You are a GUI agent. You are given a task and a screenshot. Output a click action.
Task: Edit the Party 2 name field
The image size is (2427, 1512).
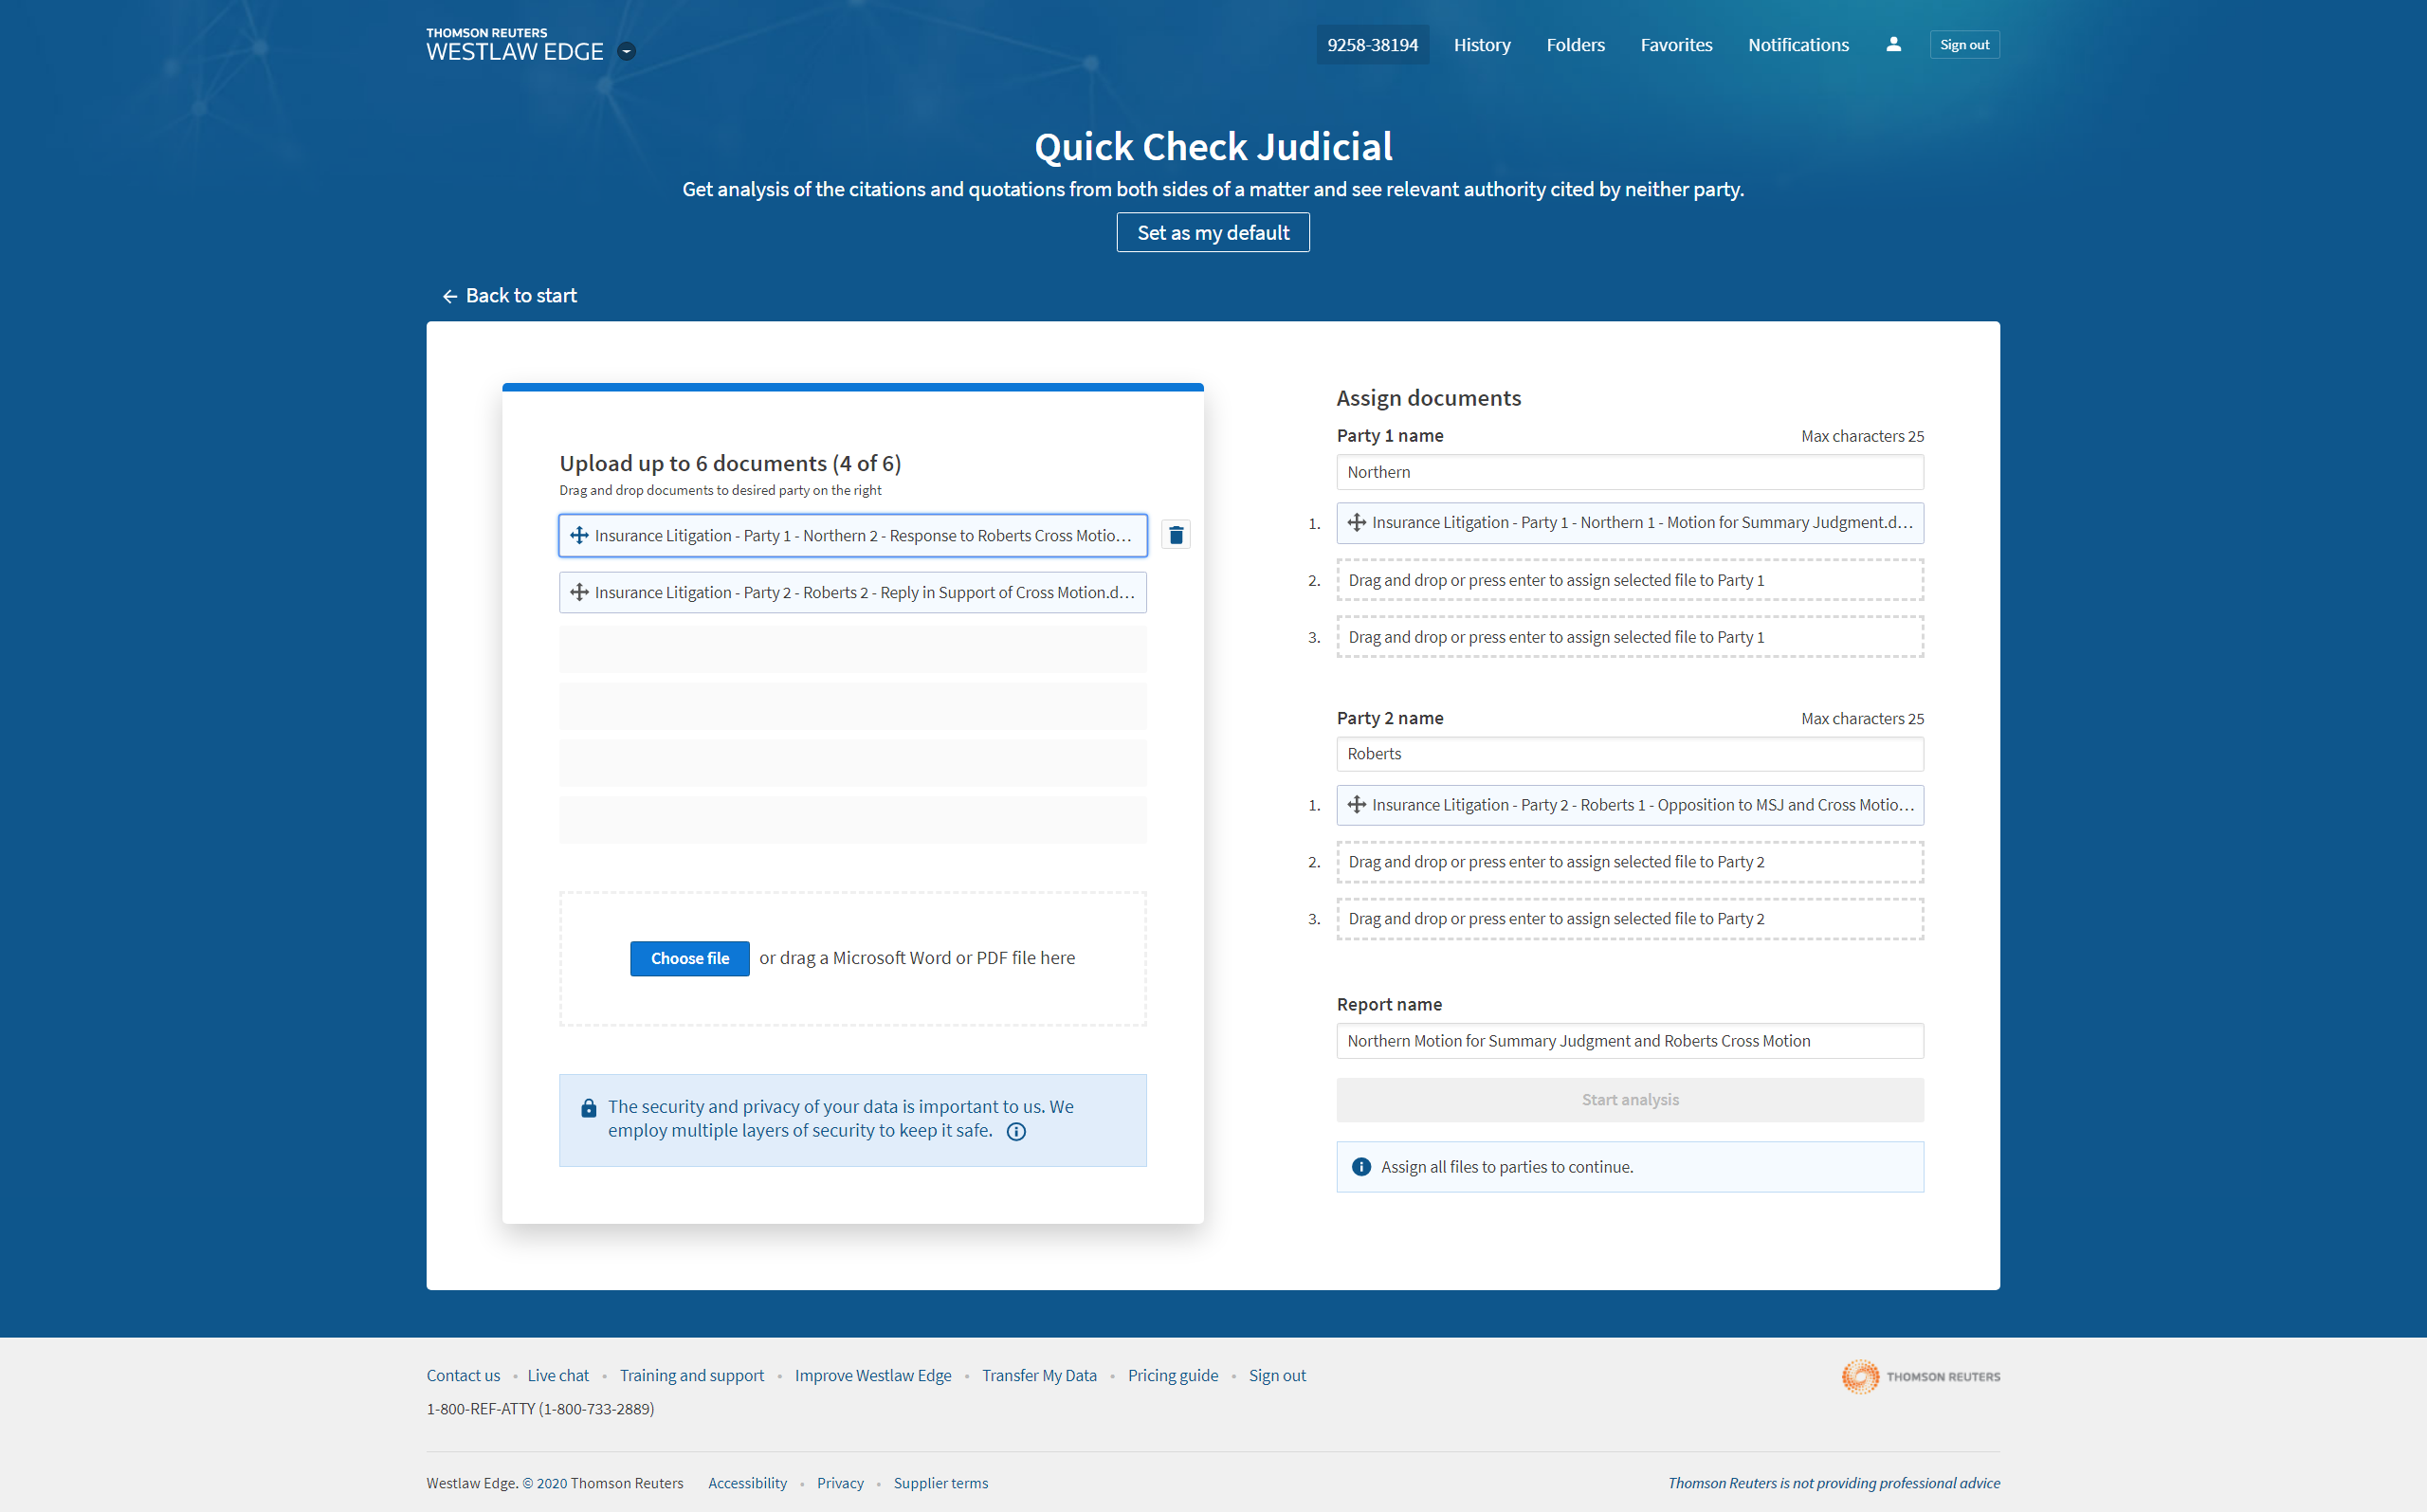[1630, 754]
